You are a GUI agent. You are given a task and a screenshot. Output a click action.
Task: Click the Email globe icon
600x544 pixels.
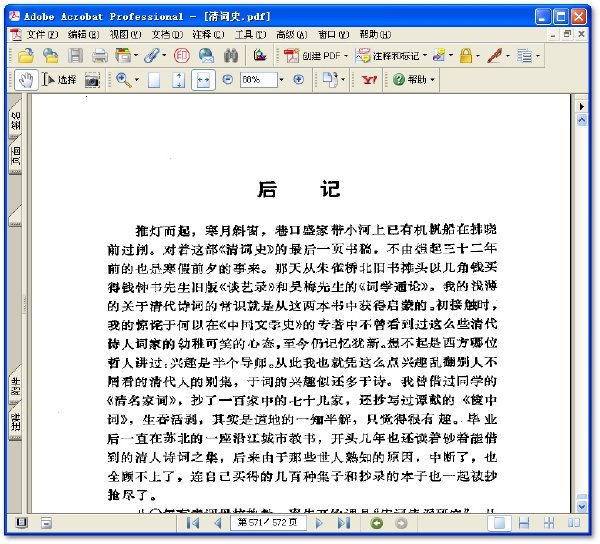(x=206, y=56)
